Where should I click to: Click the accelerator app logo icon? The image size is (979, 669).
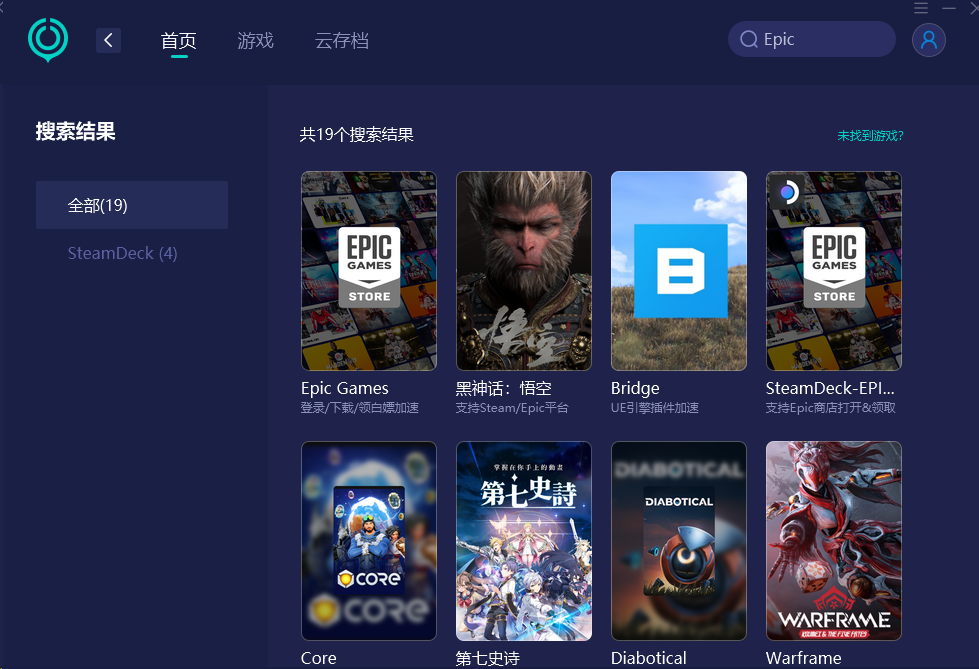(x=47, y=40)
